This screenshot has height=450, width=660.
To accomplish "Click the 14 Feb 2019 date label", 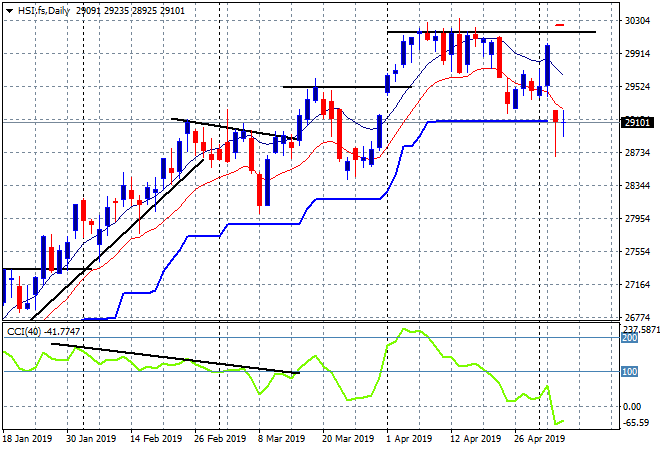I will (156, 439).
